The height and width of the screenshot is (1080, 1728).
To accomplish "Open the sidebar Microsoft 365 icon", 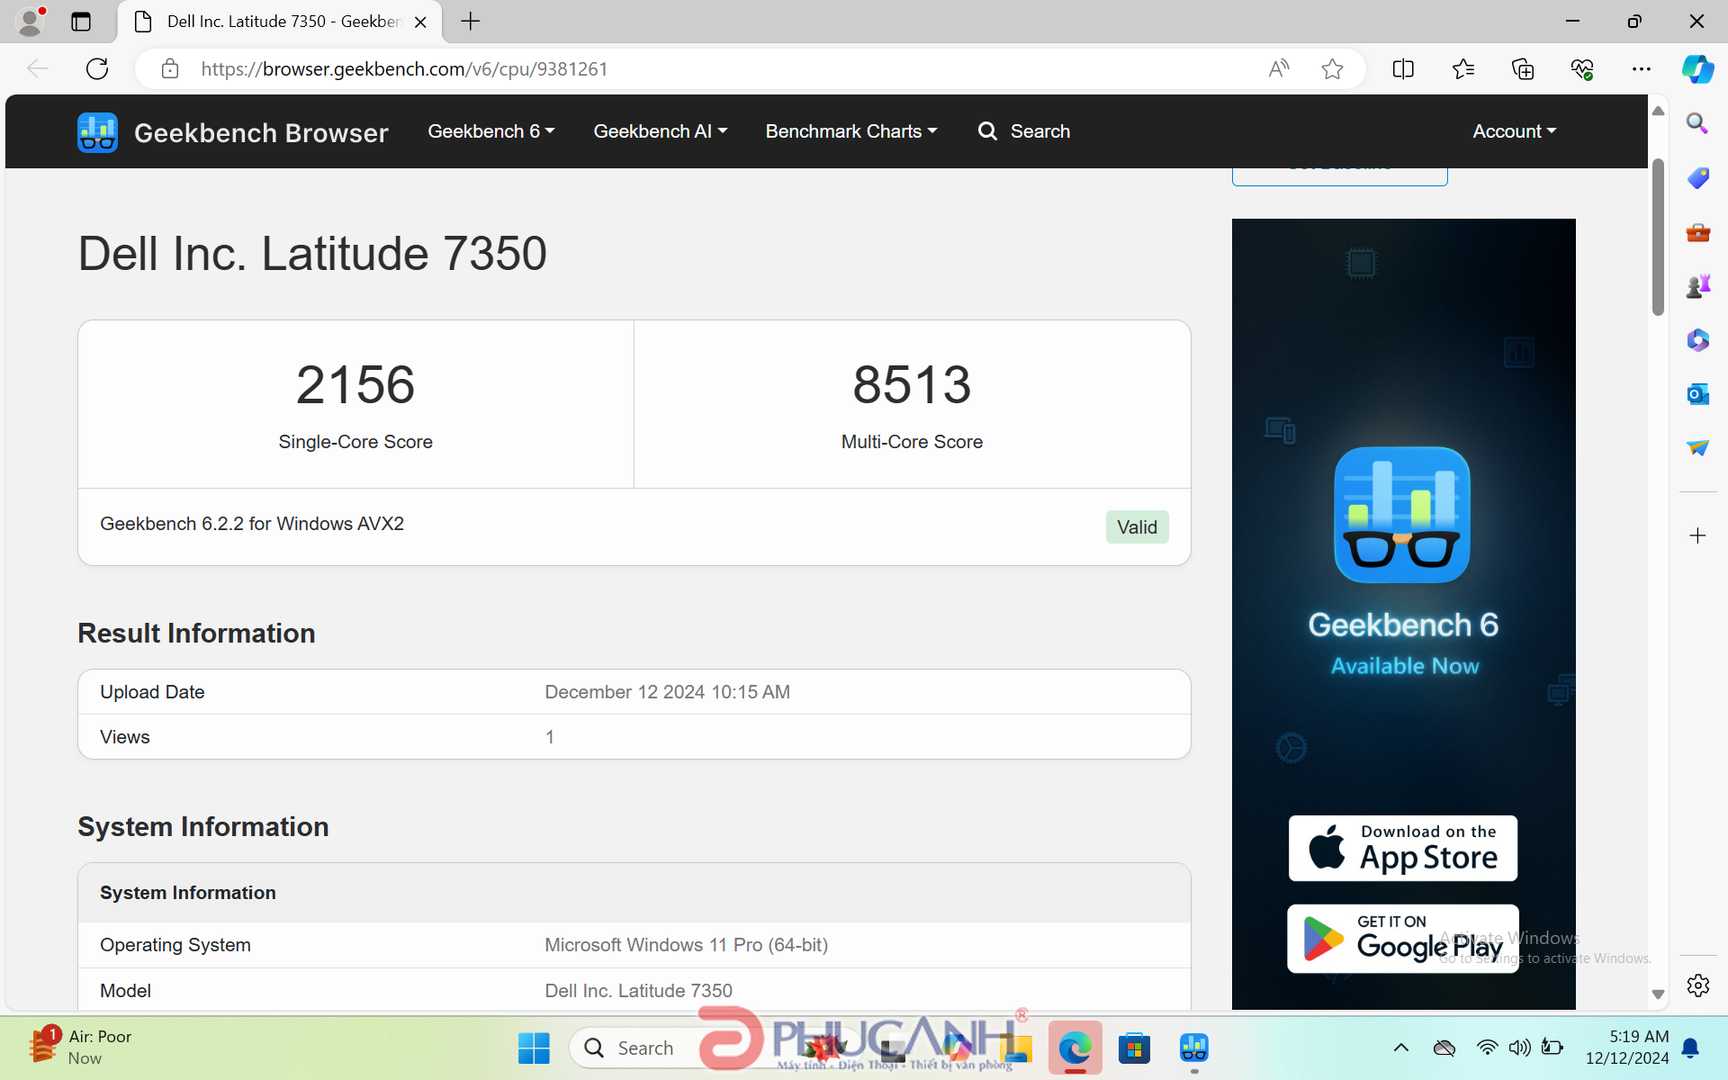I will [1698, 340].
